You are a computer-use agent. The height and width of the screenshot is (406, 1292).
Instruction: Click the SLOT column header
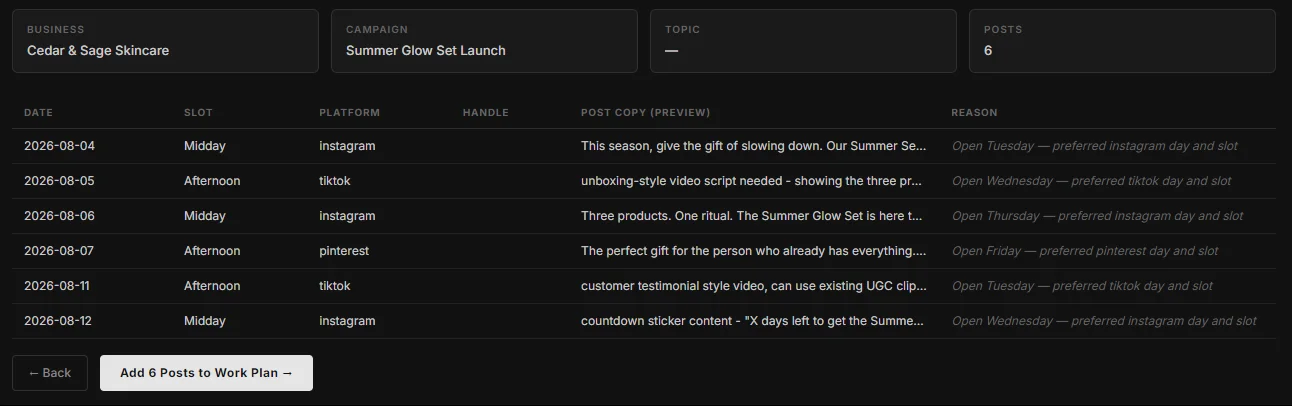pyautogui.click(x=198, y=113)
